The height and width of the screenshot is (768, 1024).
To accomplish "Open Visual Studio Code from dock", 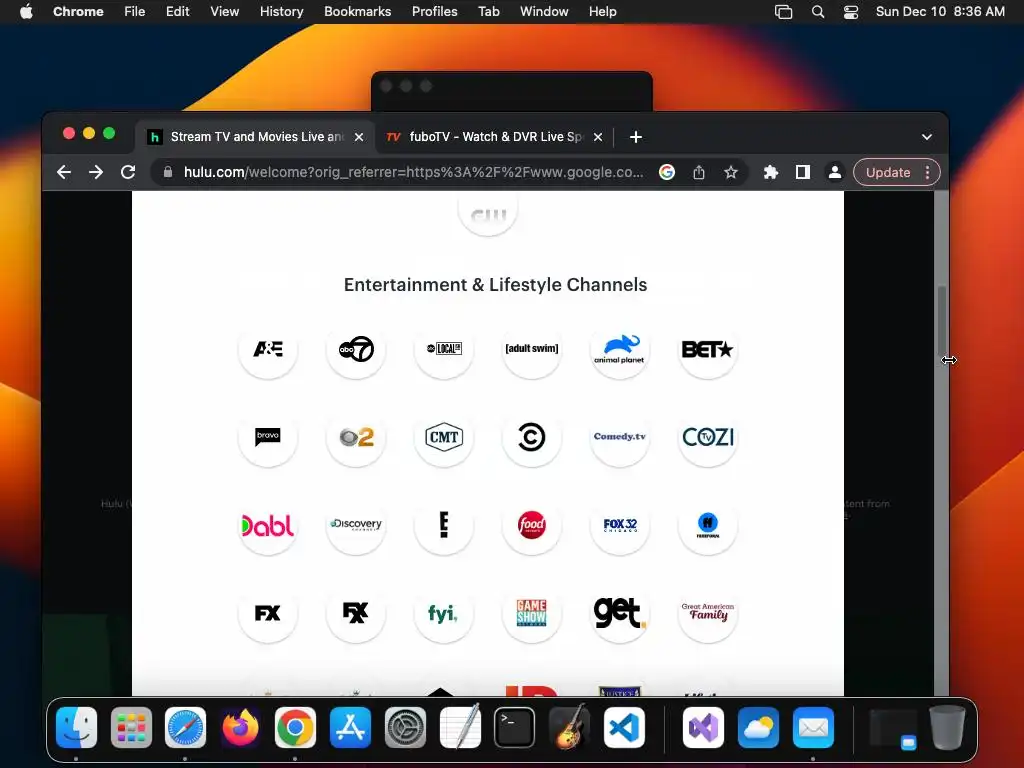I will (624, 727).
